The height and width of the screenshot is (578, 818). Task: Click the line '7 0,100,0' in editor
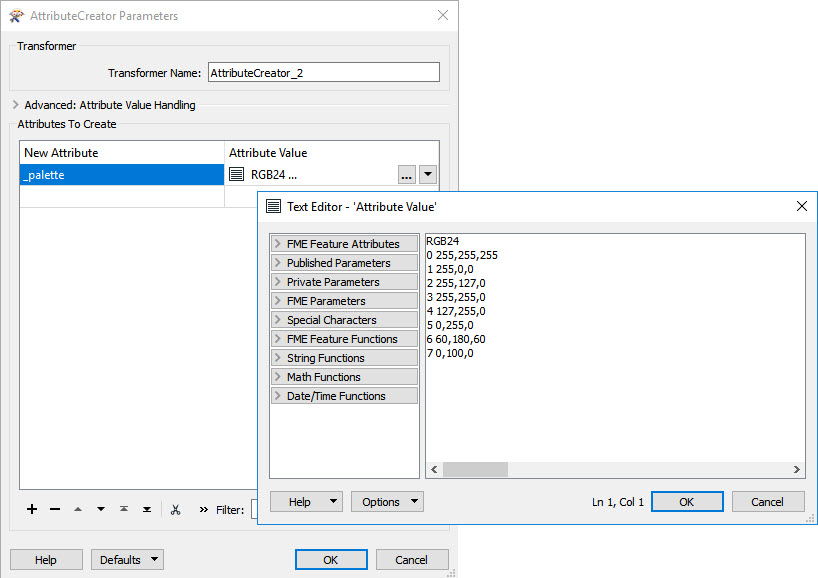click(450, 353)
